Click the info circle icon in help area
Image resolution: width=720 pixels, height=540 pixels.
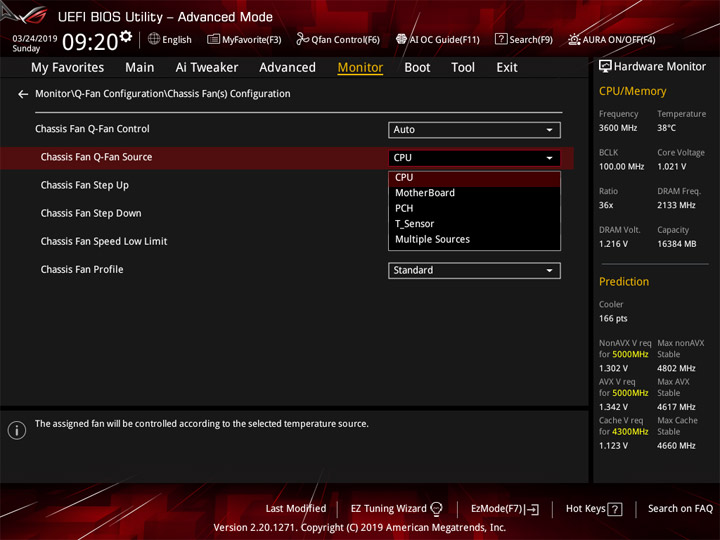pyautogui.click(x=17, y=430)
